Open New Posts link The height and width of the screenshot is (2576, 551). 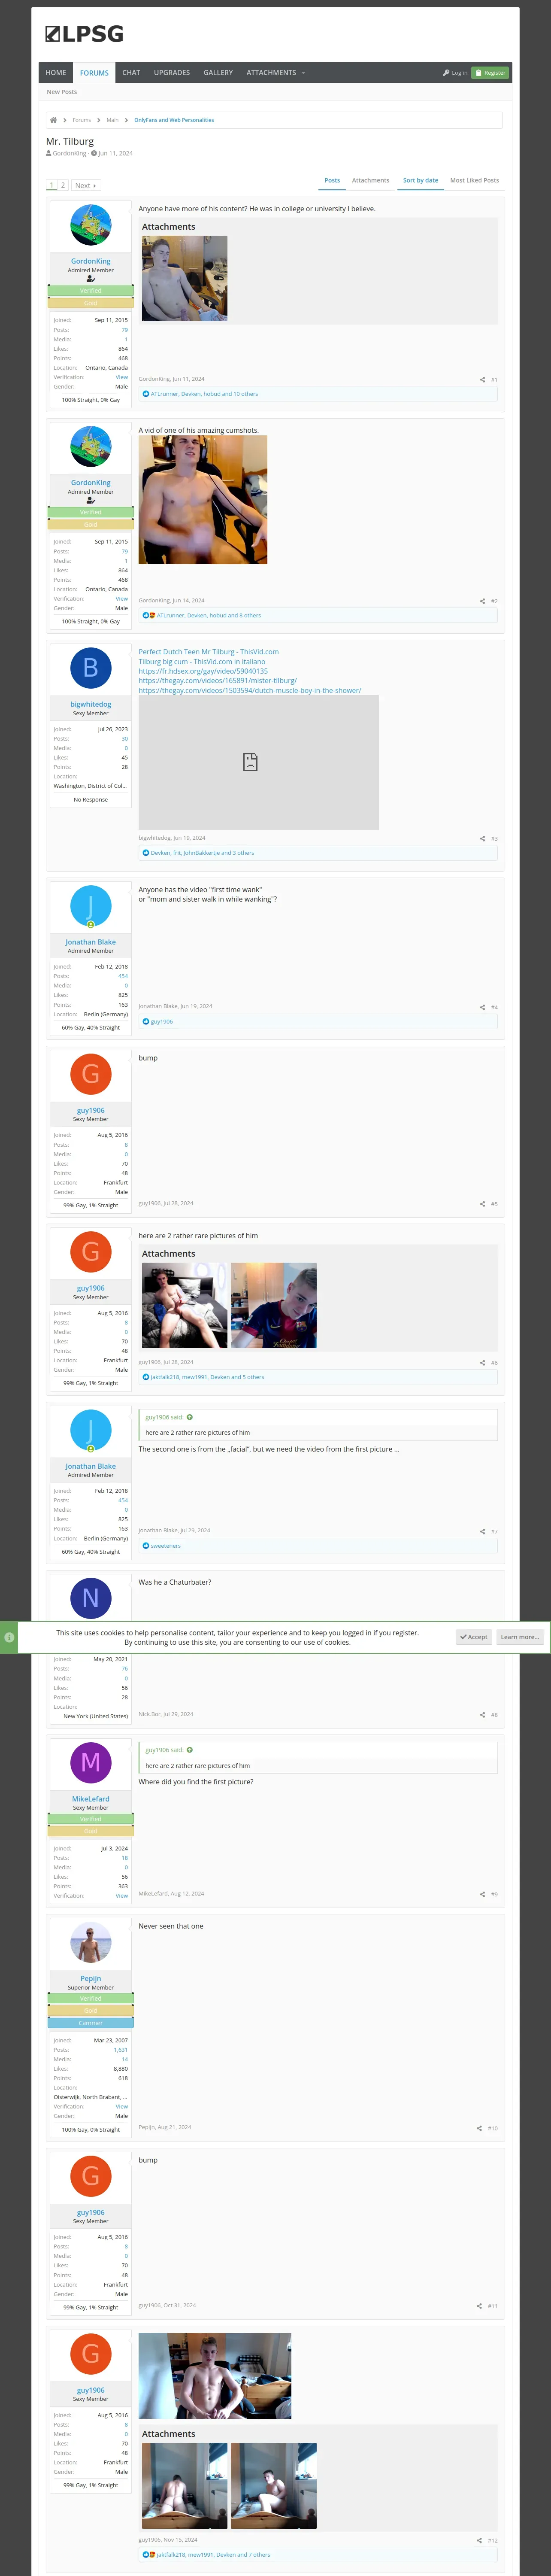[62, 92]
